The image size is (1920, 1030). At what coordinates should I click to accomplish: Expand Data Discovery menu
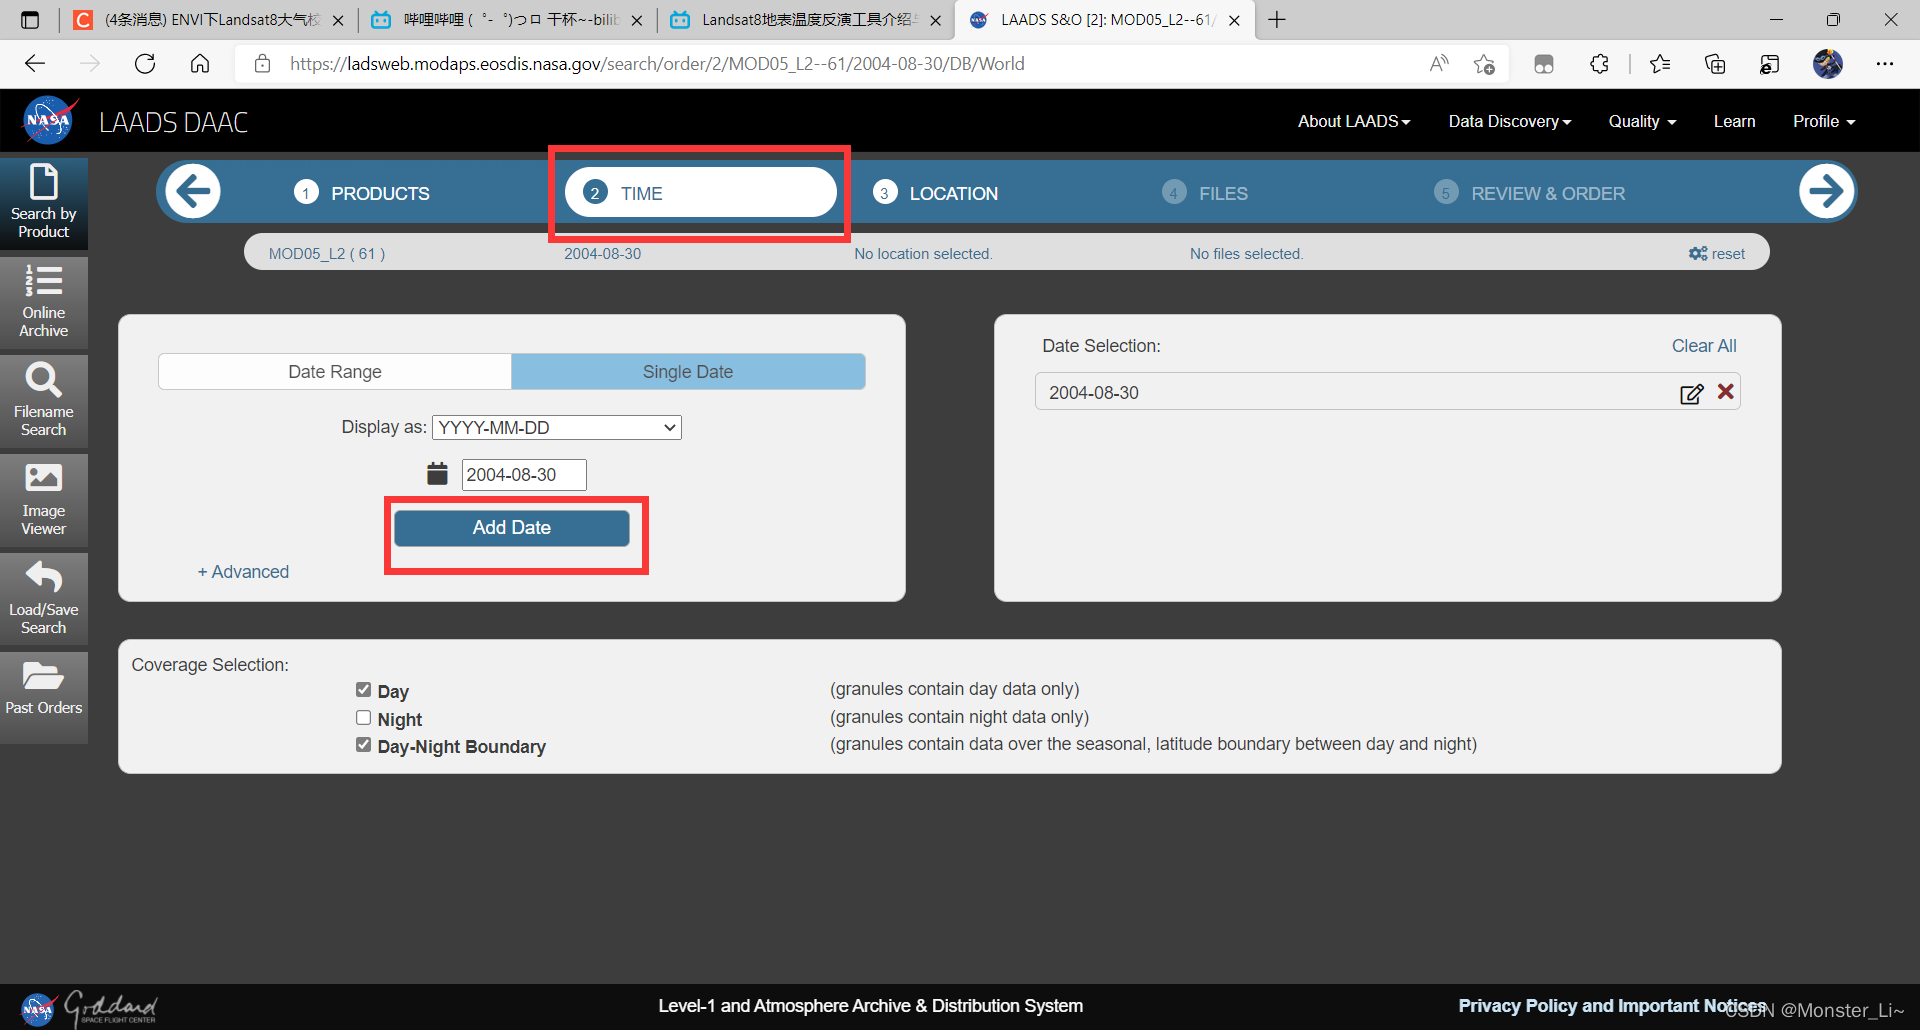point(1510,121)
